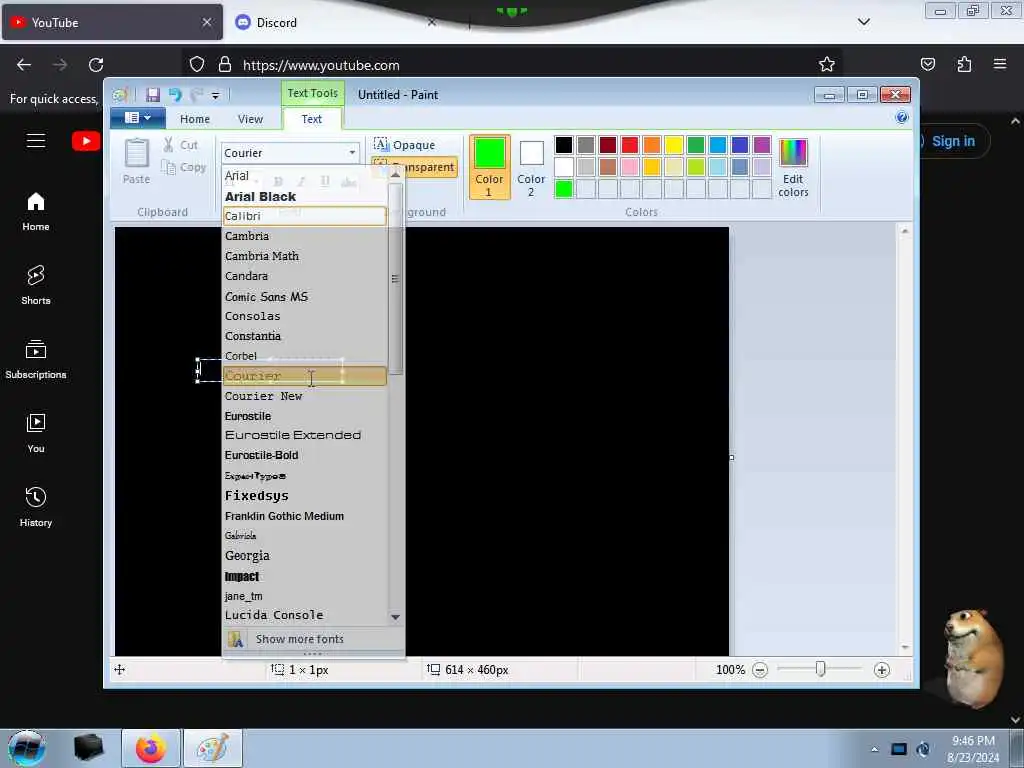
Task: Click the YouTube logo icon
Action: click(x=86, y=141)
